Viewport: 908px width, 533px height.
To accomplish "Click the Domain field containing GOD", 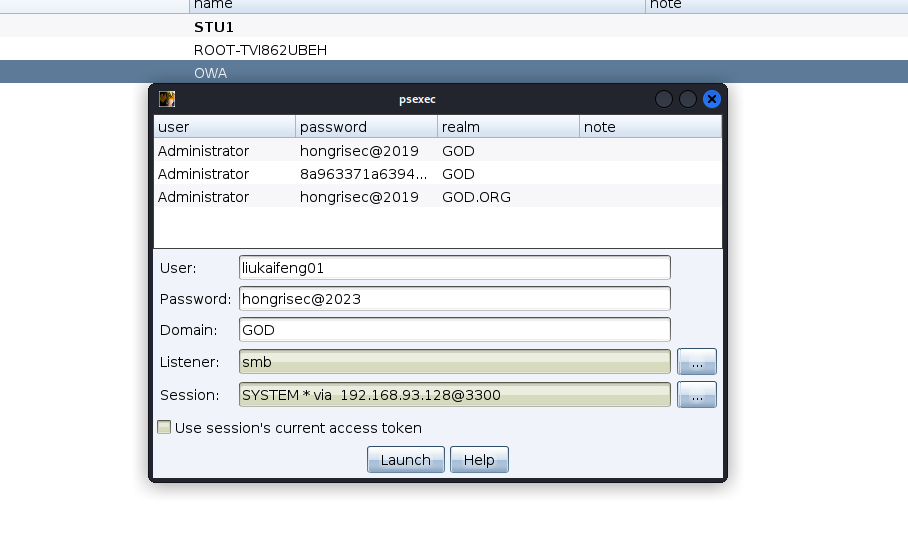I will point(454,330).
